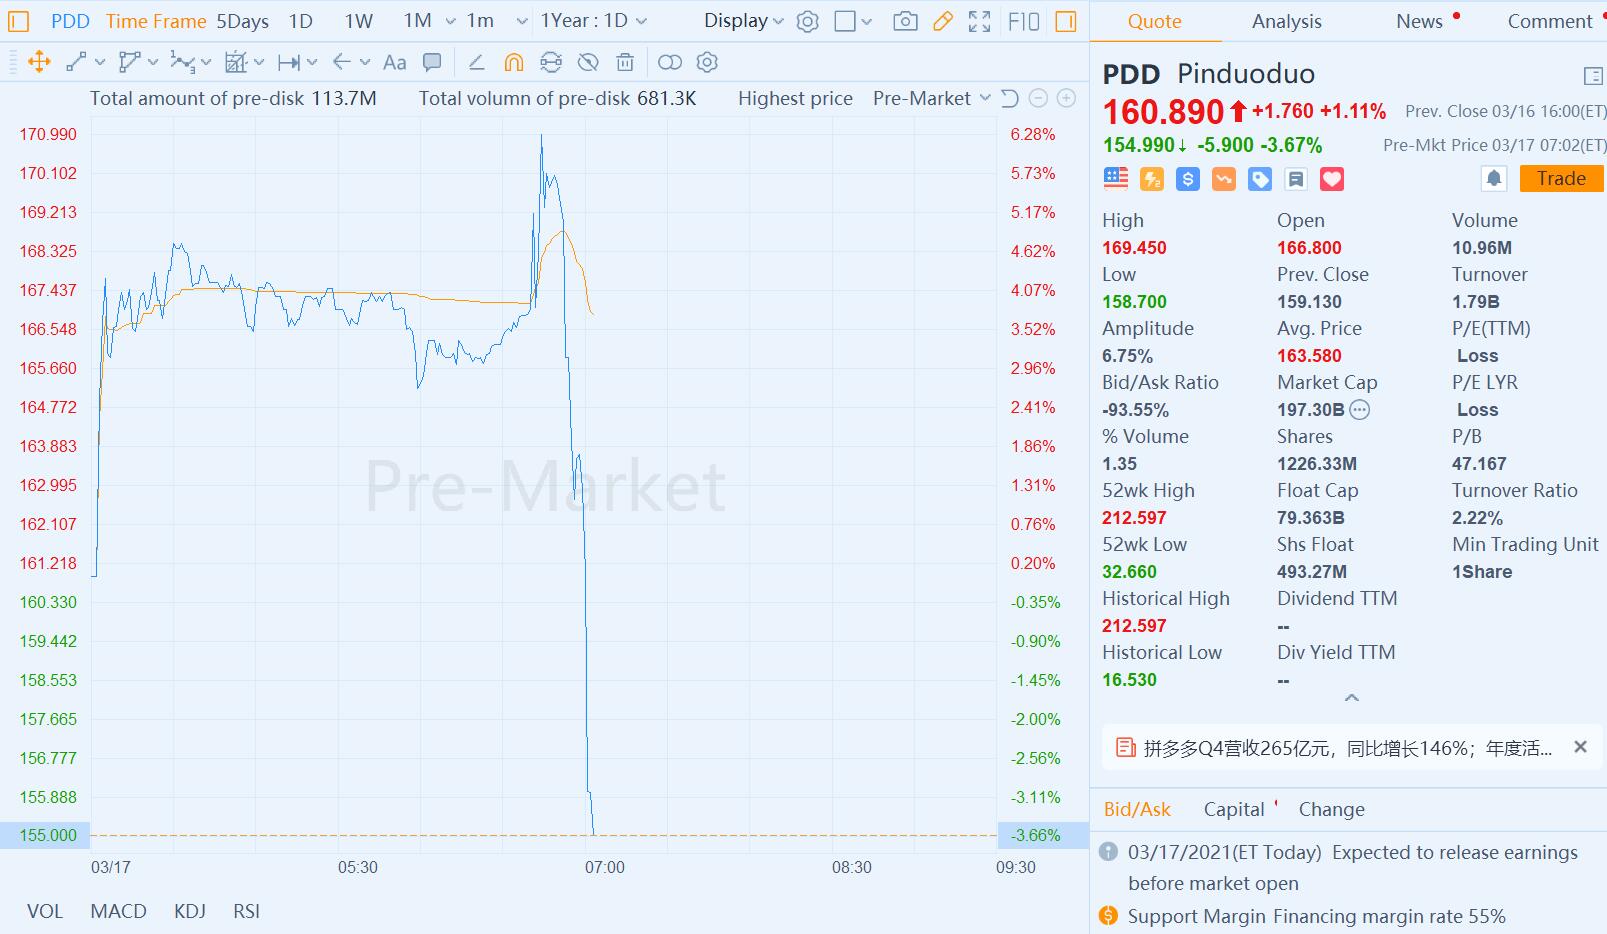Delete drawings using the trash icon

pos(624,62)
